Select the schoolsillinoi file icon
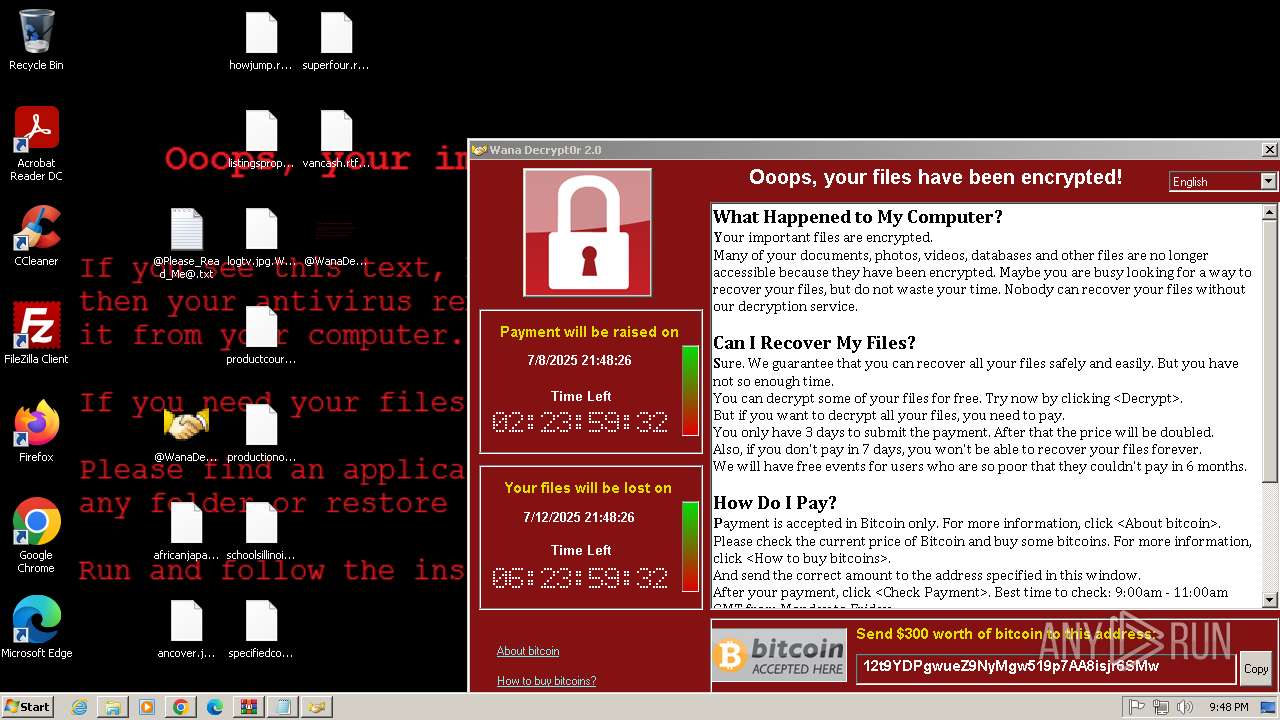The height and width of the screenshot is (720, 1280). (261, 532)
